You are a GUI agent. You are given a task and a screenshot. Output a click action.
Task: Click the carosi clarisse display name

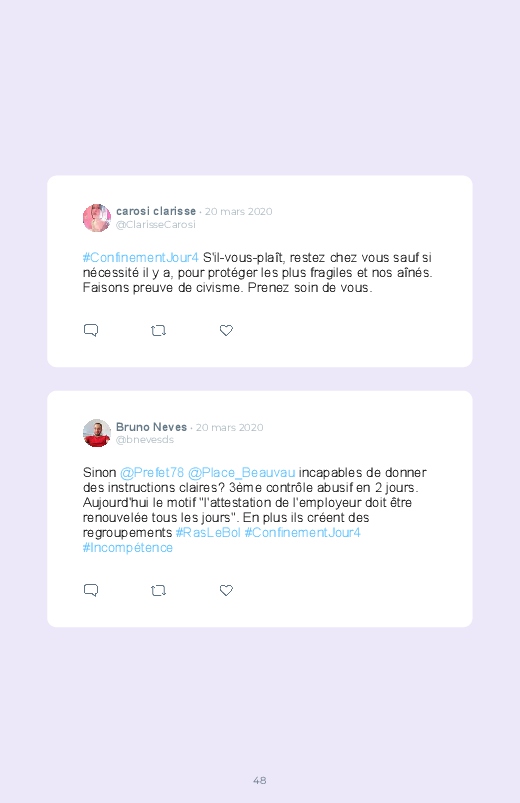click(x=156, y=211)
